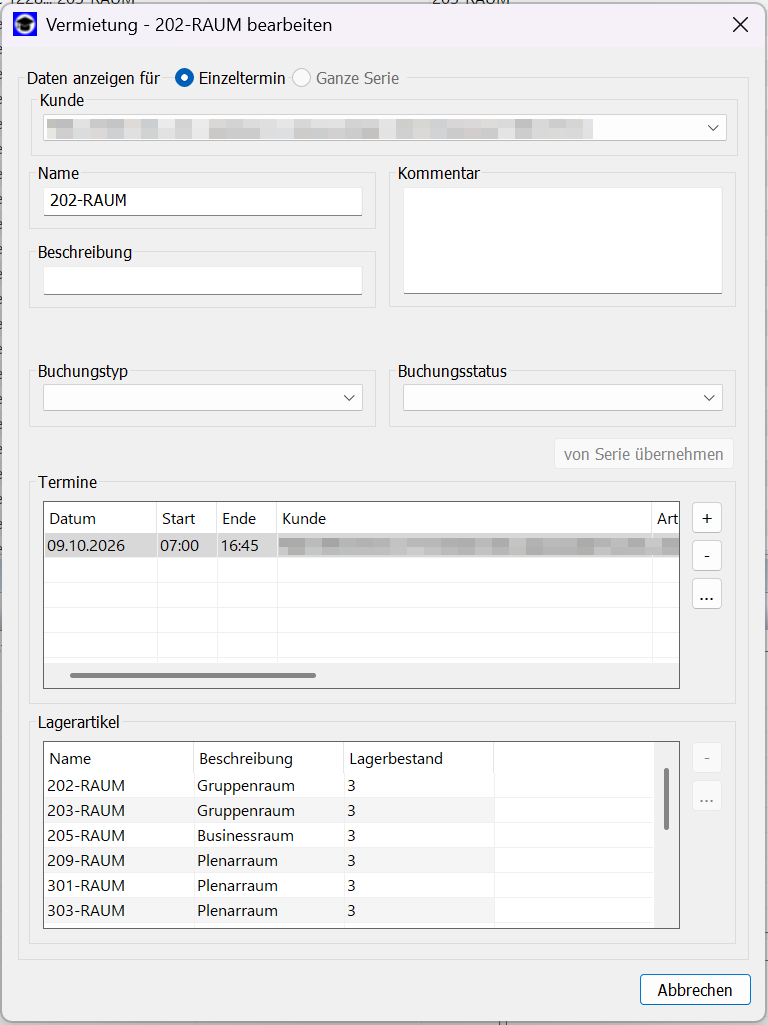Screen dimensions: 768x1025
Task: Select the 301-RAUM row in Lagerartikel
Action: coord(350,886)
